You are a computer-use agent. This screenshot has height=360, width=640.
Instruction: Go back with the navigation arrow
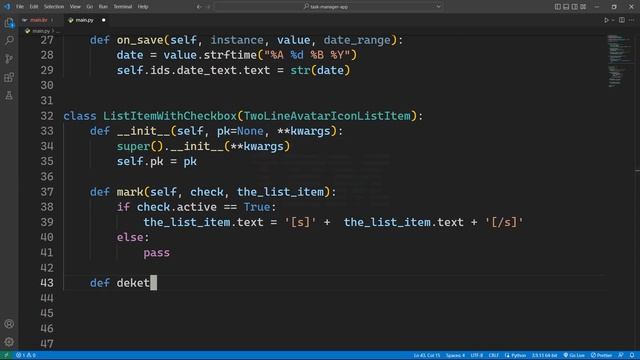(x=199, y=7)
